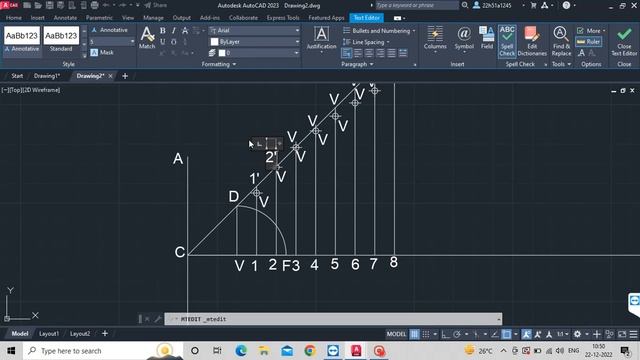Open the text layer dropdown showing 0
Screen dimensions: 640x360
tap(297, 53)
